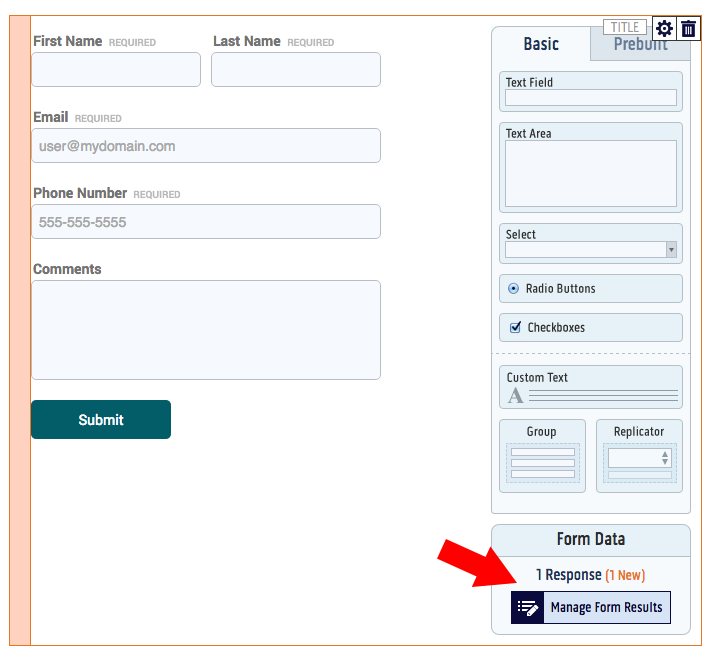
Task: Choose the Checkboxes element
Action: point(591,328)
